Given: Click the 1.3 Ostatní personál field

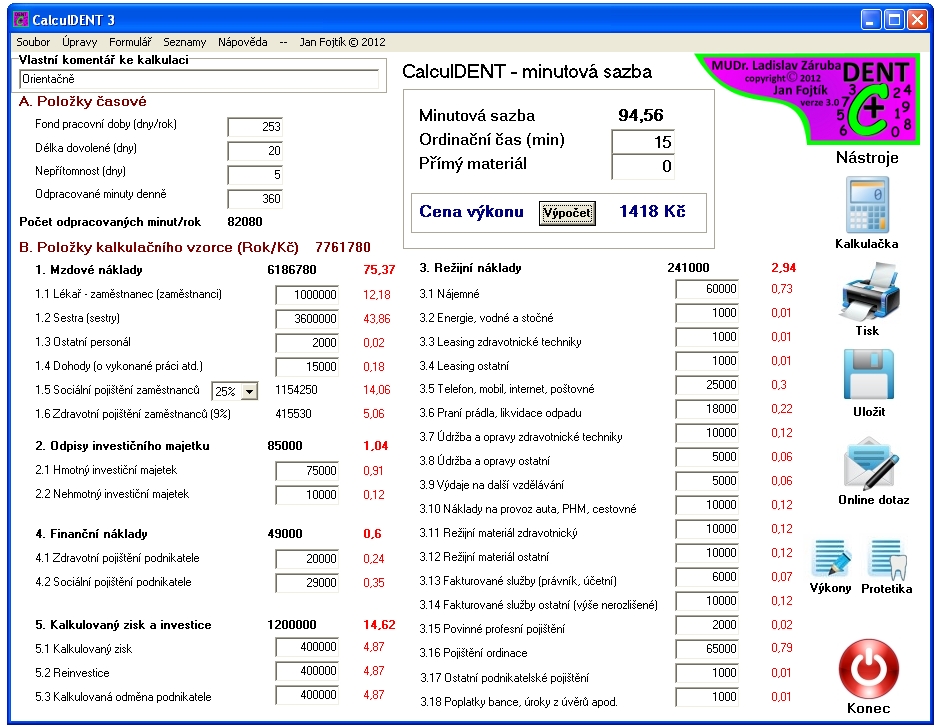Looking at the screenshot, I should click(307, 342).
